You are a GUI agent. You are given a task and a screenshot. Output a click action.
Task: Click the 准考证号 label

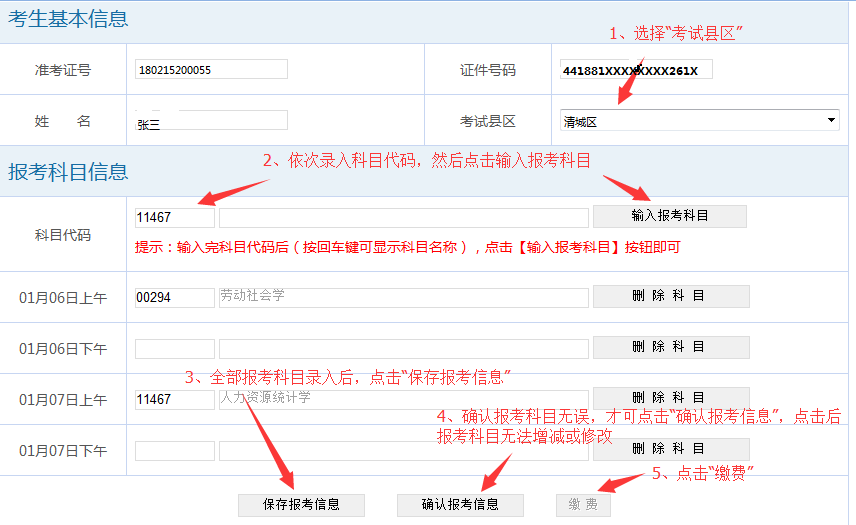pyautogui.click(x=63, y=70)
